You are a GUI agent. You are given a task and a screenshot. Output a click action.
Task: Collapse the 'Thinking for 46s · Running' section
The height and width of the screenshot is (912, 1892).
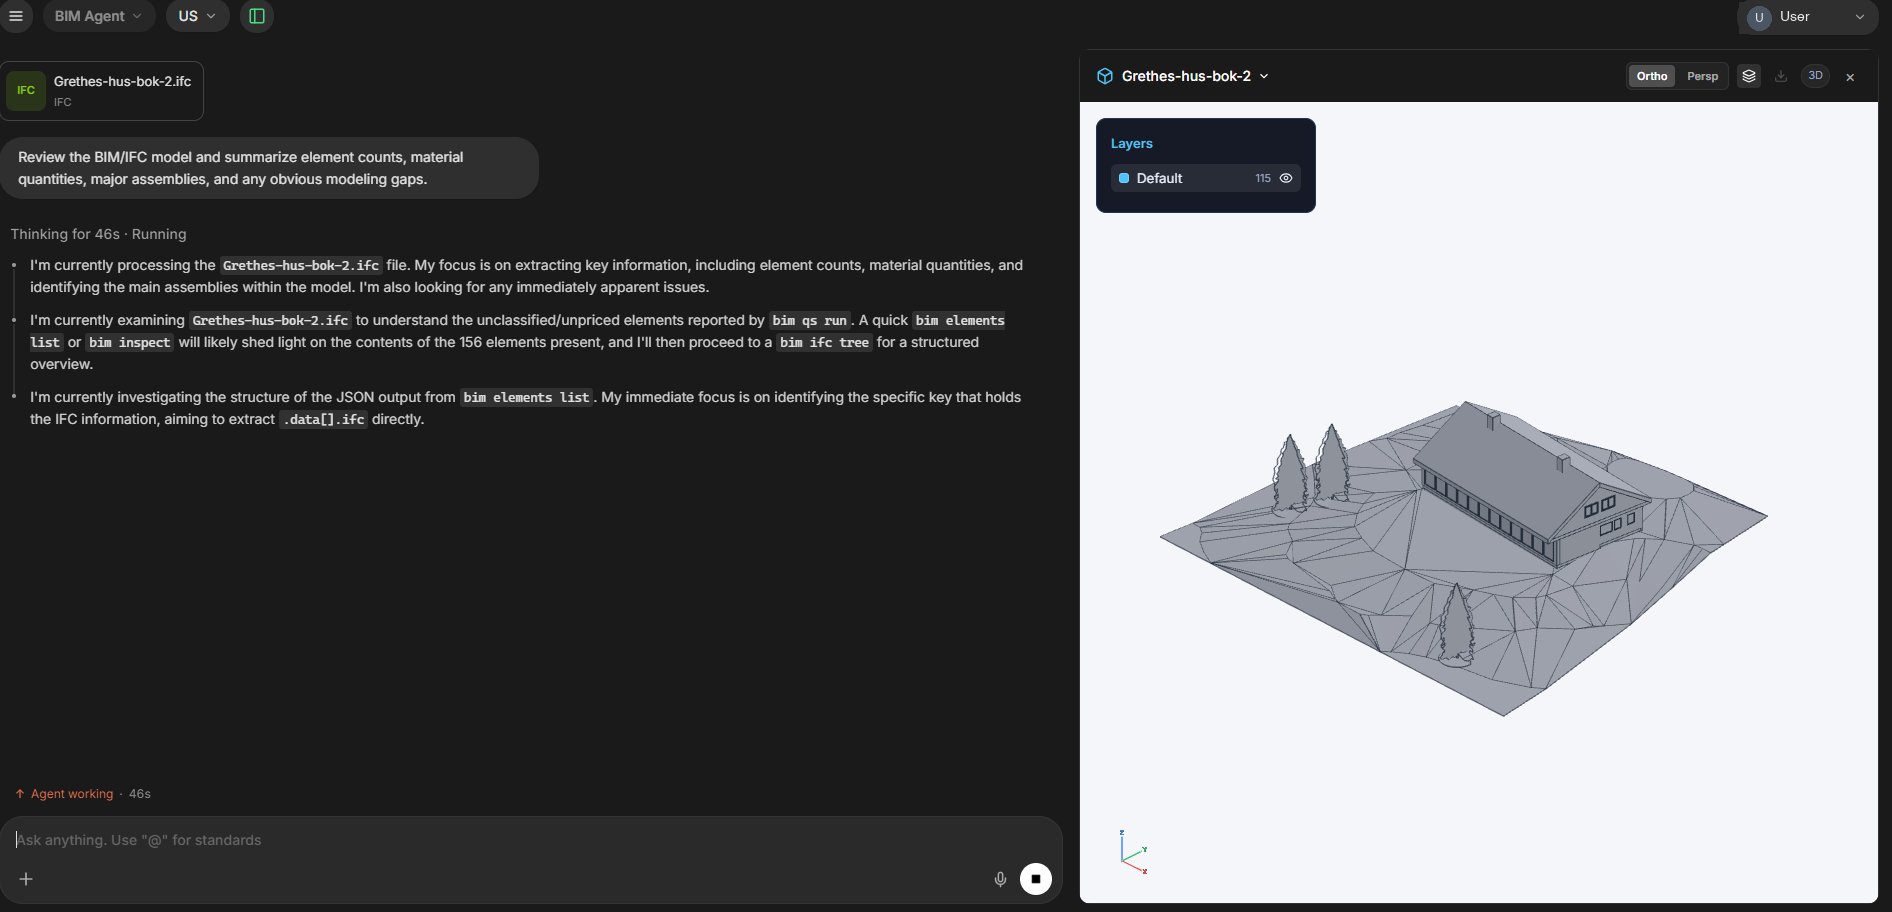98,234
